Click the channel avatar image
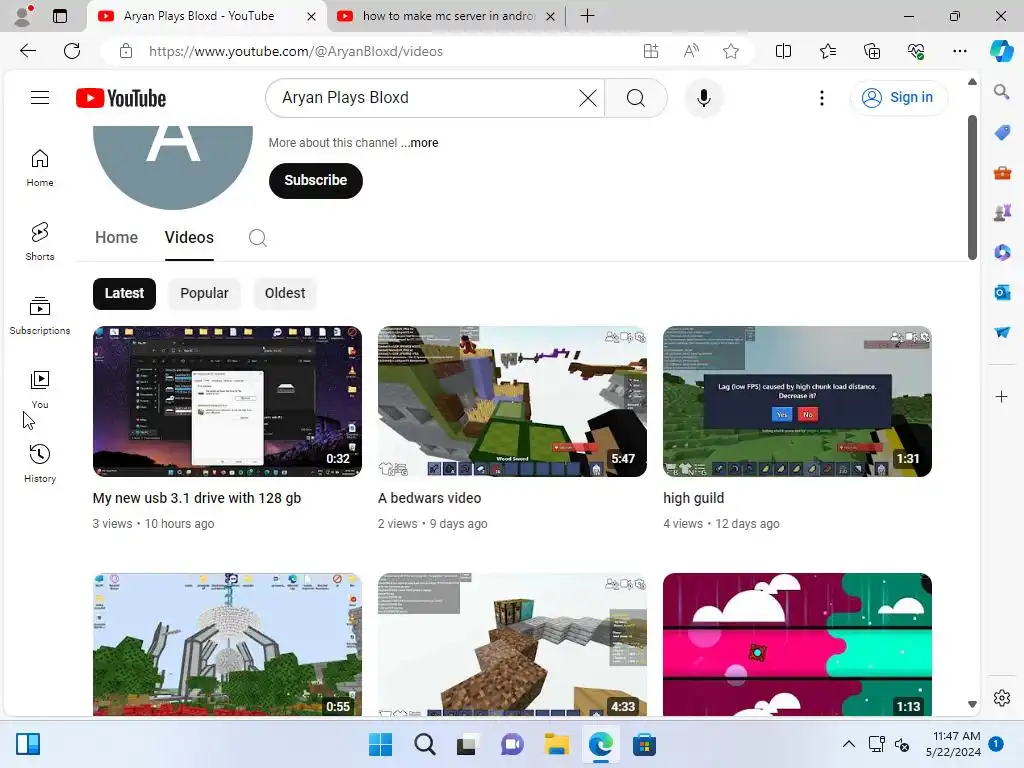 tap(173, 167)
